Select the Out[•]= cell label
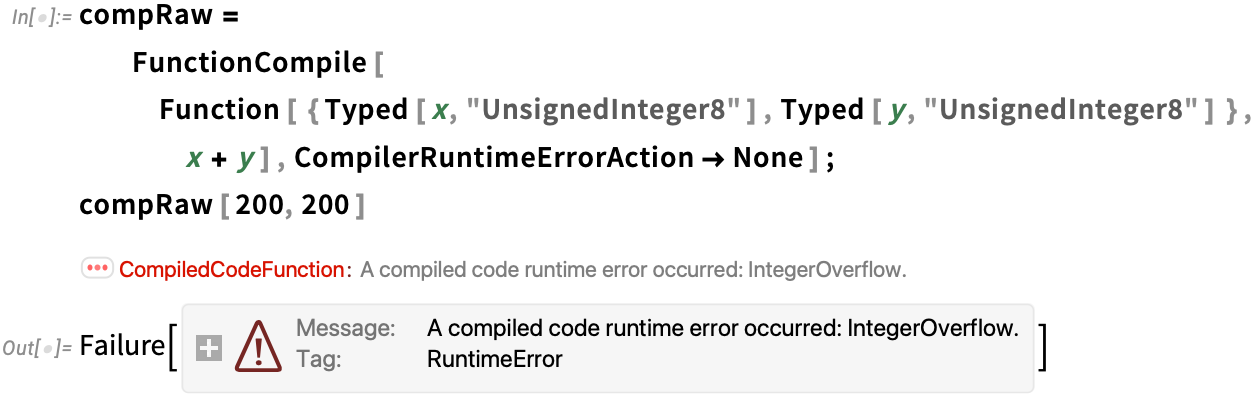The image size is (1260, 400). click(x=36, y=348)
